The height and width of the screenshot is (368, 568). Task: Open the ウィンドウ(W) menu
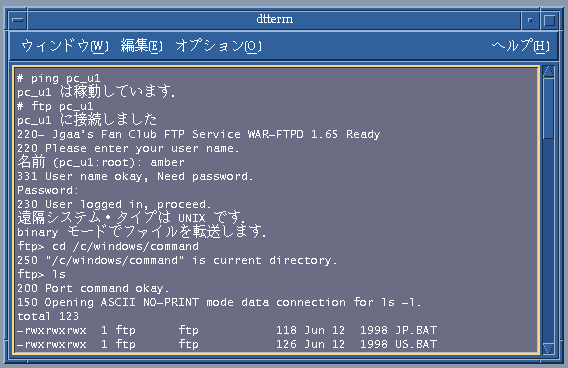(x=65, y=46)
